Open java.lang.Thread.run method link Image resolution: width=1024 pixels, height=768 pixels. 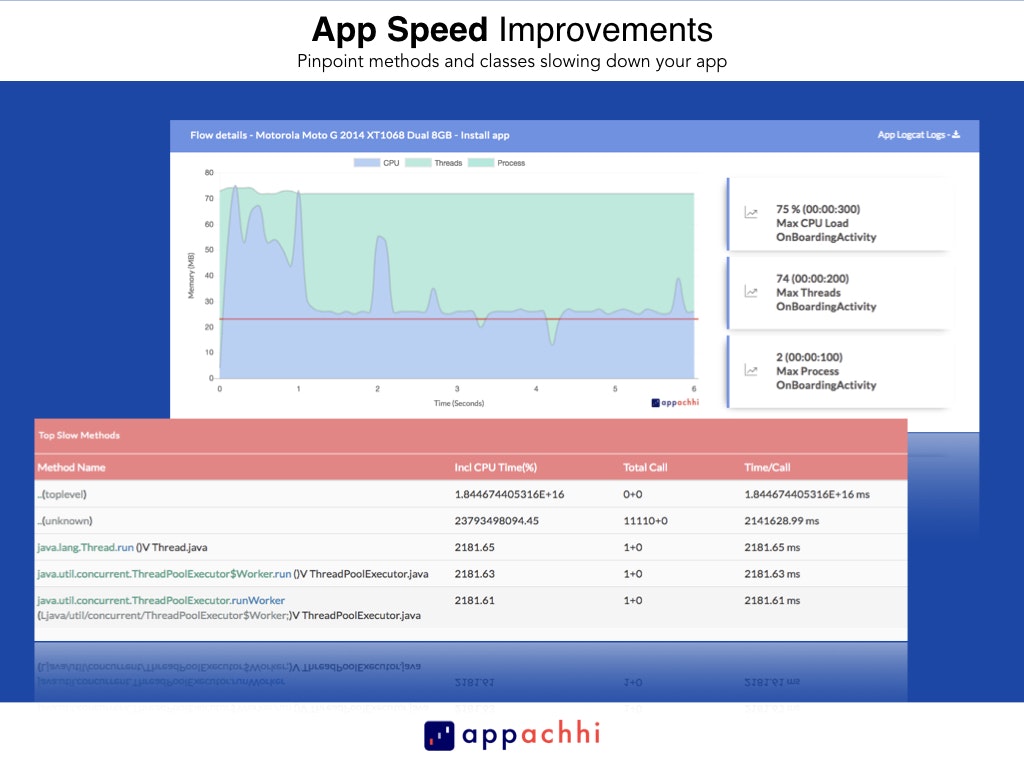(86, 547)
